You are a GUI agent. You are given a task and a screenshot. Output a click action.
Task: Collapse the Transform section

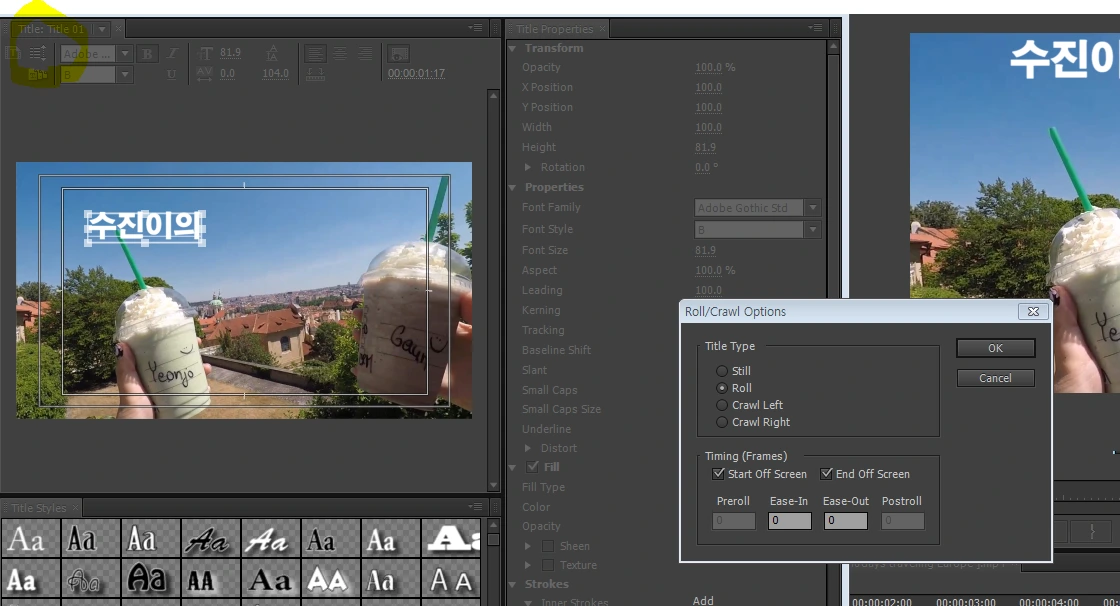(512, 49)
